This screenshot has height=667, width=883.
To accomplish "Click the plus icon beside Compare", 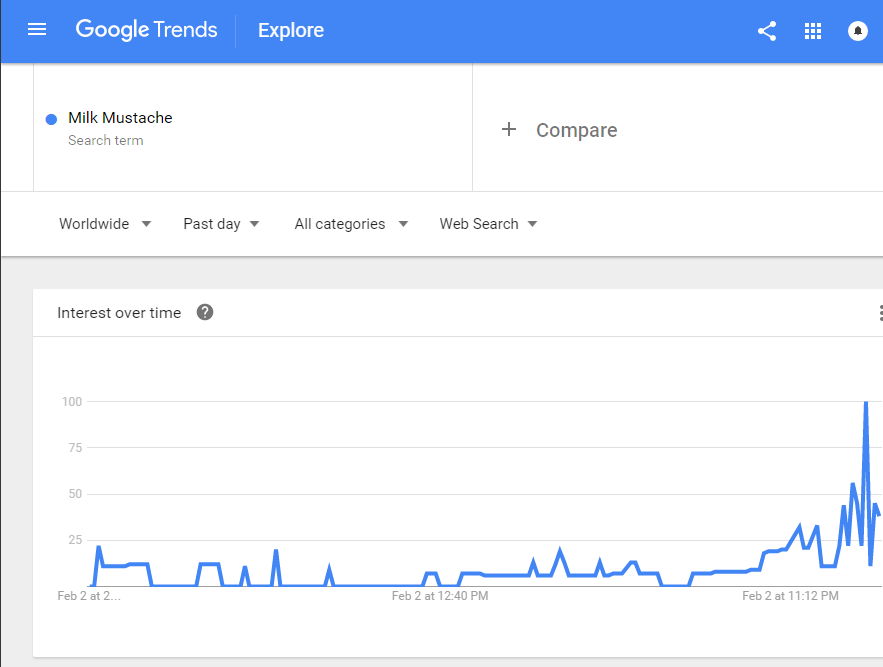I will coord(509,129).
